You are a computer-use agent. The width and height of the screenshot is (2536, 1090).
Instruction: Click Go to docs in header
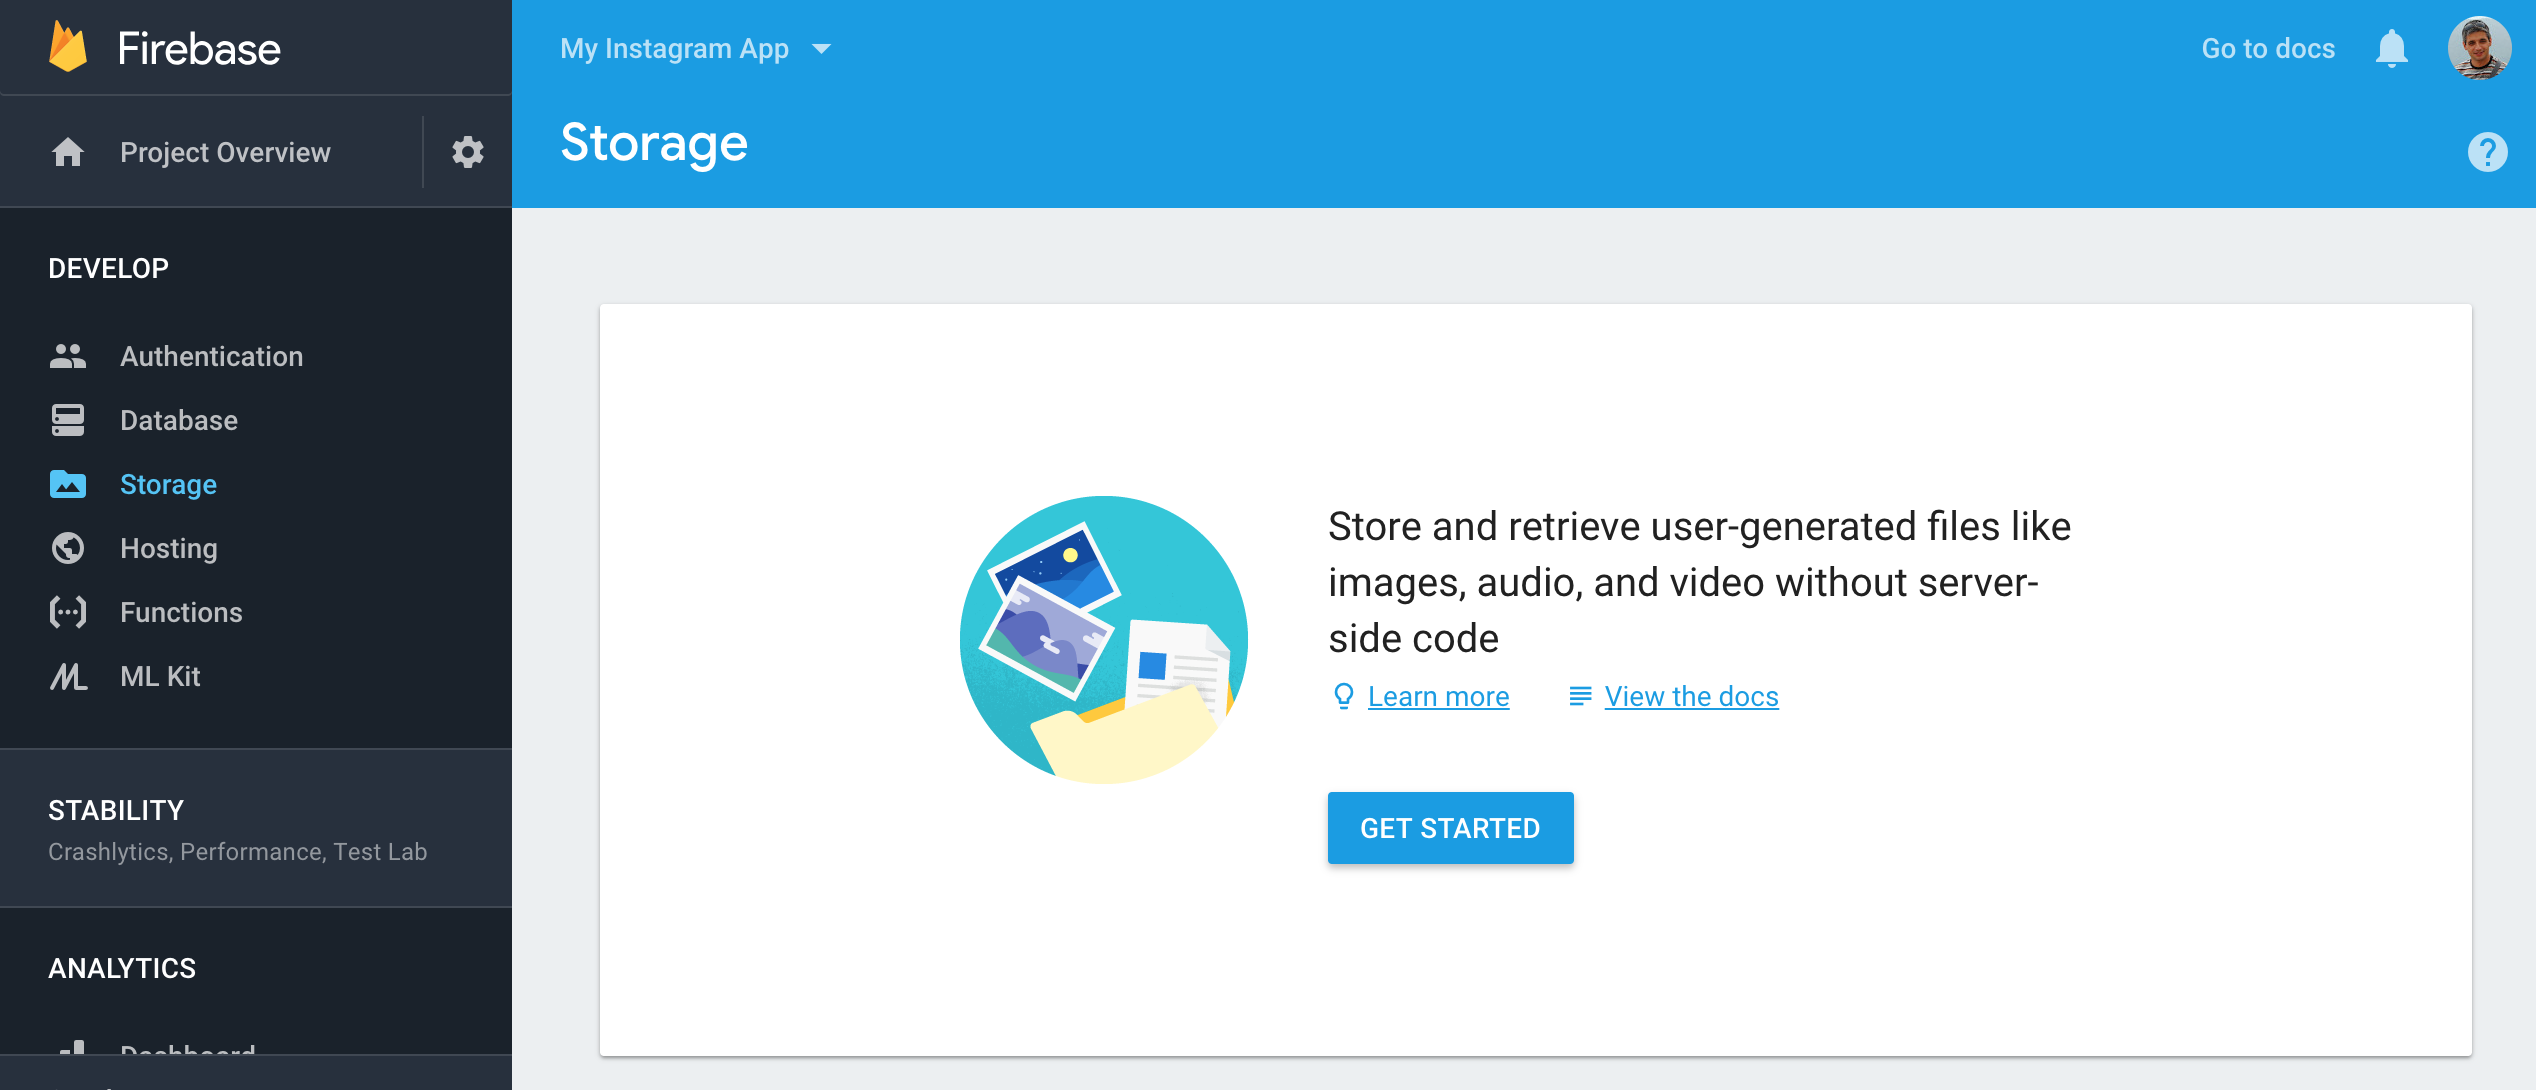point(2268,48)
